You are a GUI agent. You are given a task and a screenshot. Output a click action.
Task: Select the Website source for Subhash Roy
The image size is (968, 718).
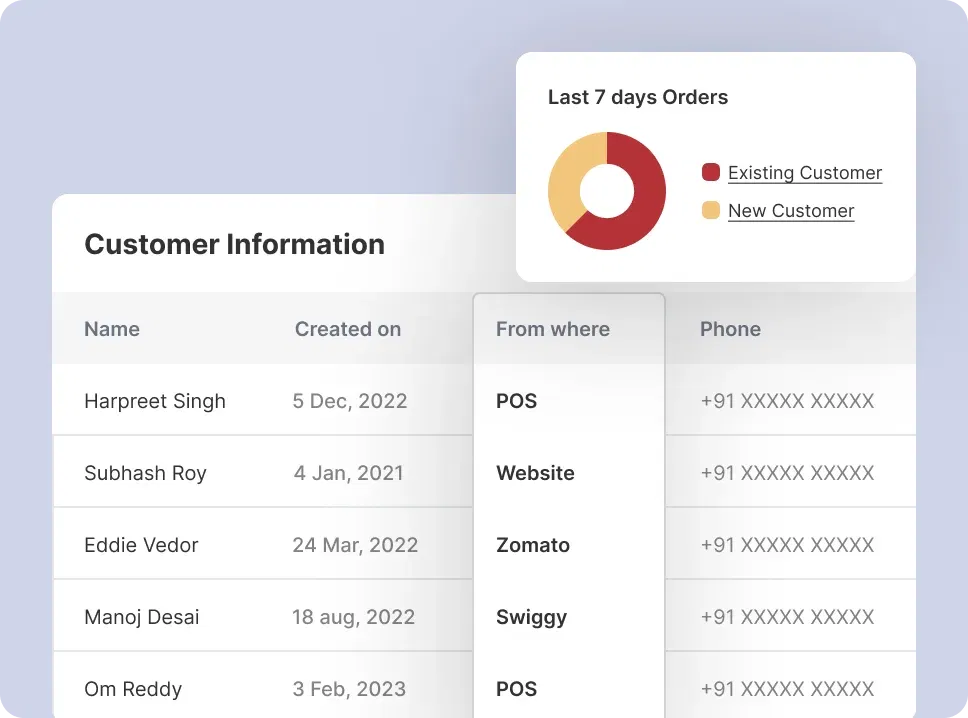point(535,473)
